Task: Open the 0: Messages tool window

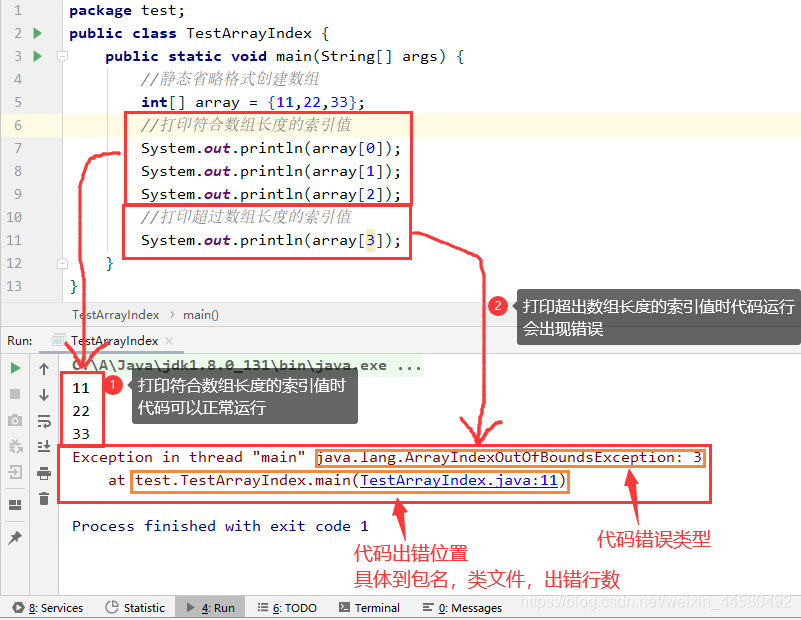Action: tap(462, 608)
